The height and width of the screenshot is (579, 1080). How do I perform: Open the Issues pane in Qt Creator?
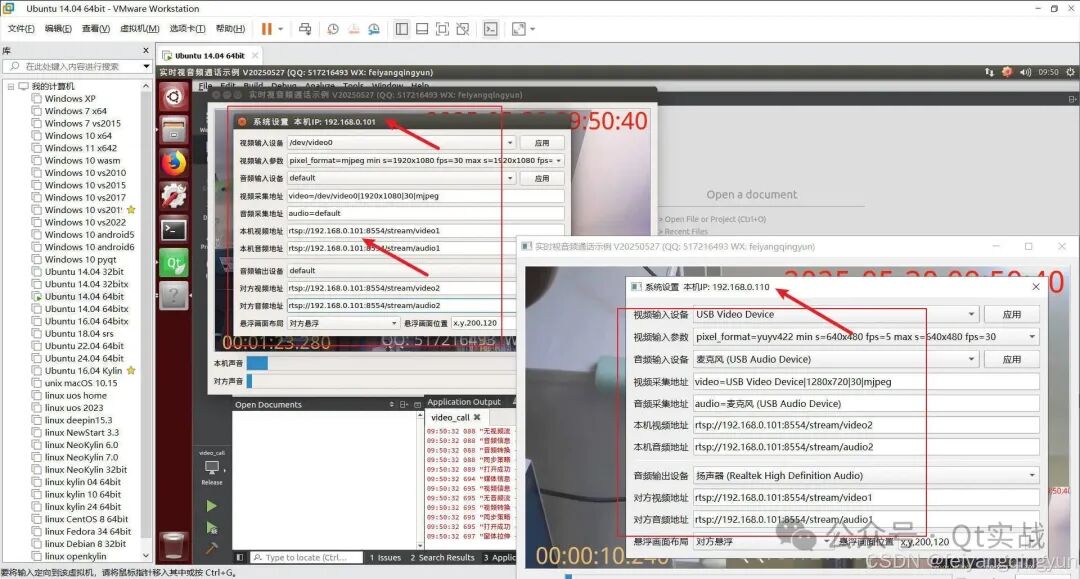385,557
